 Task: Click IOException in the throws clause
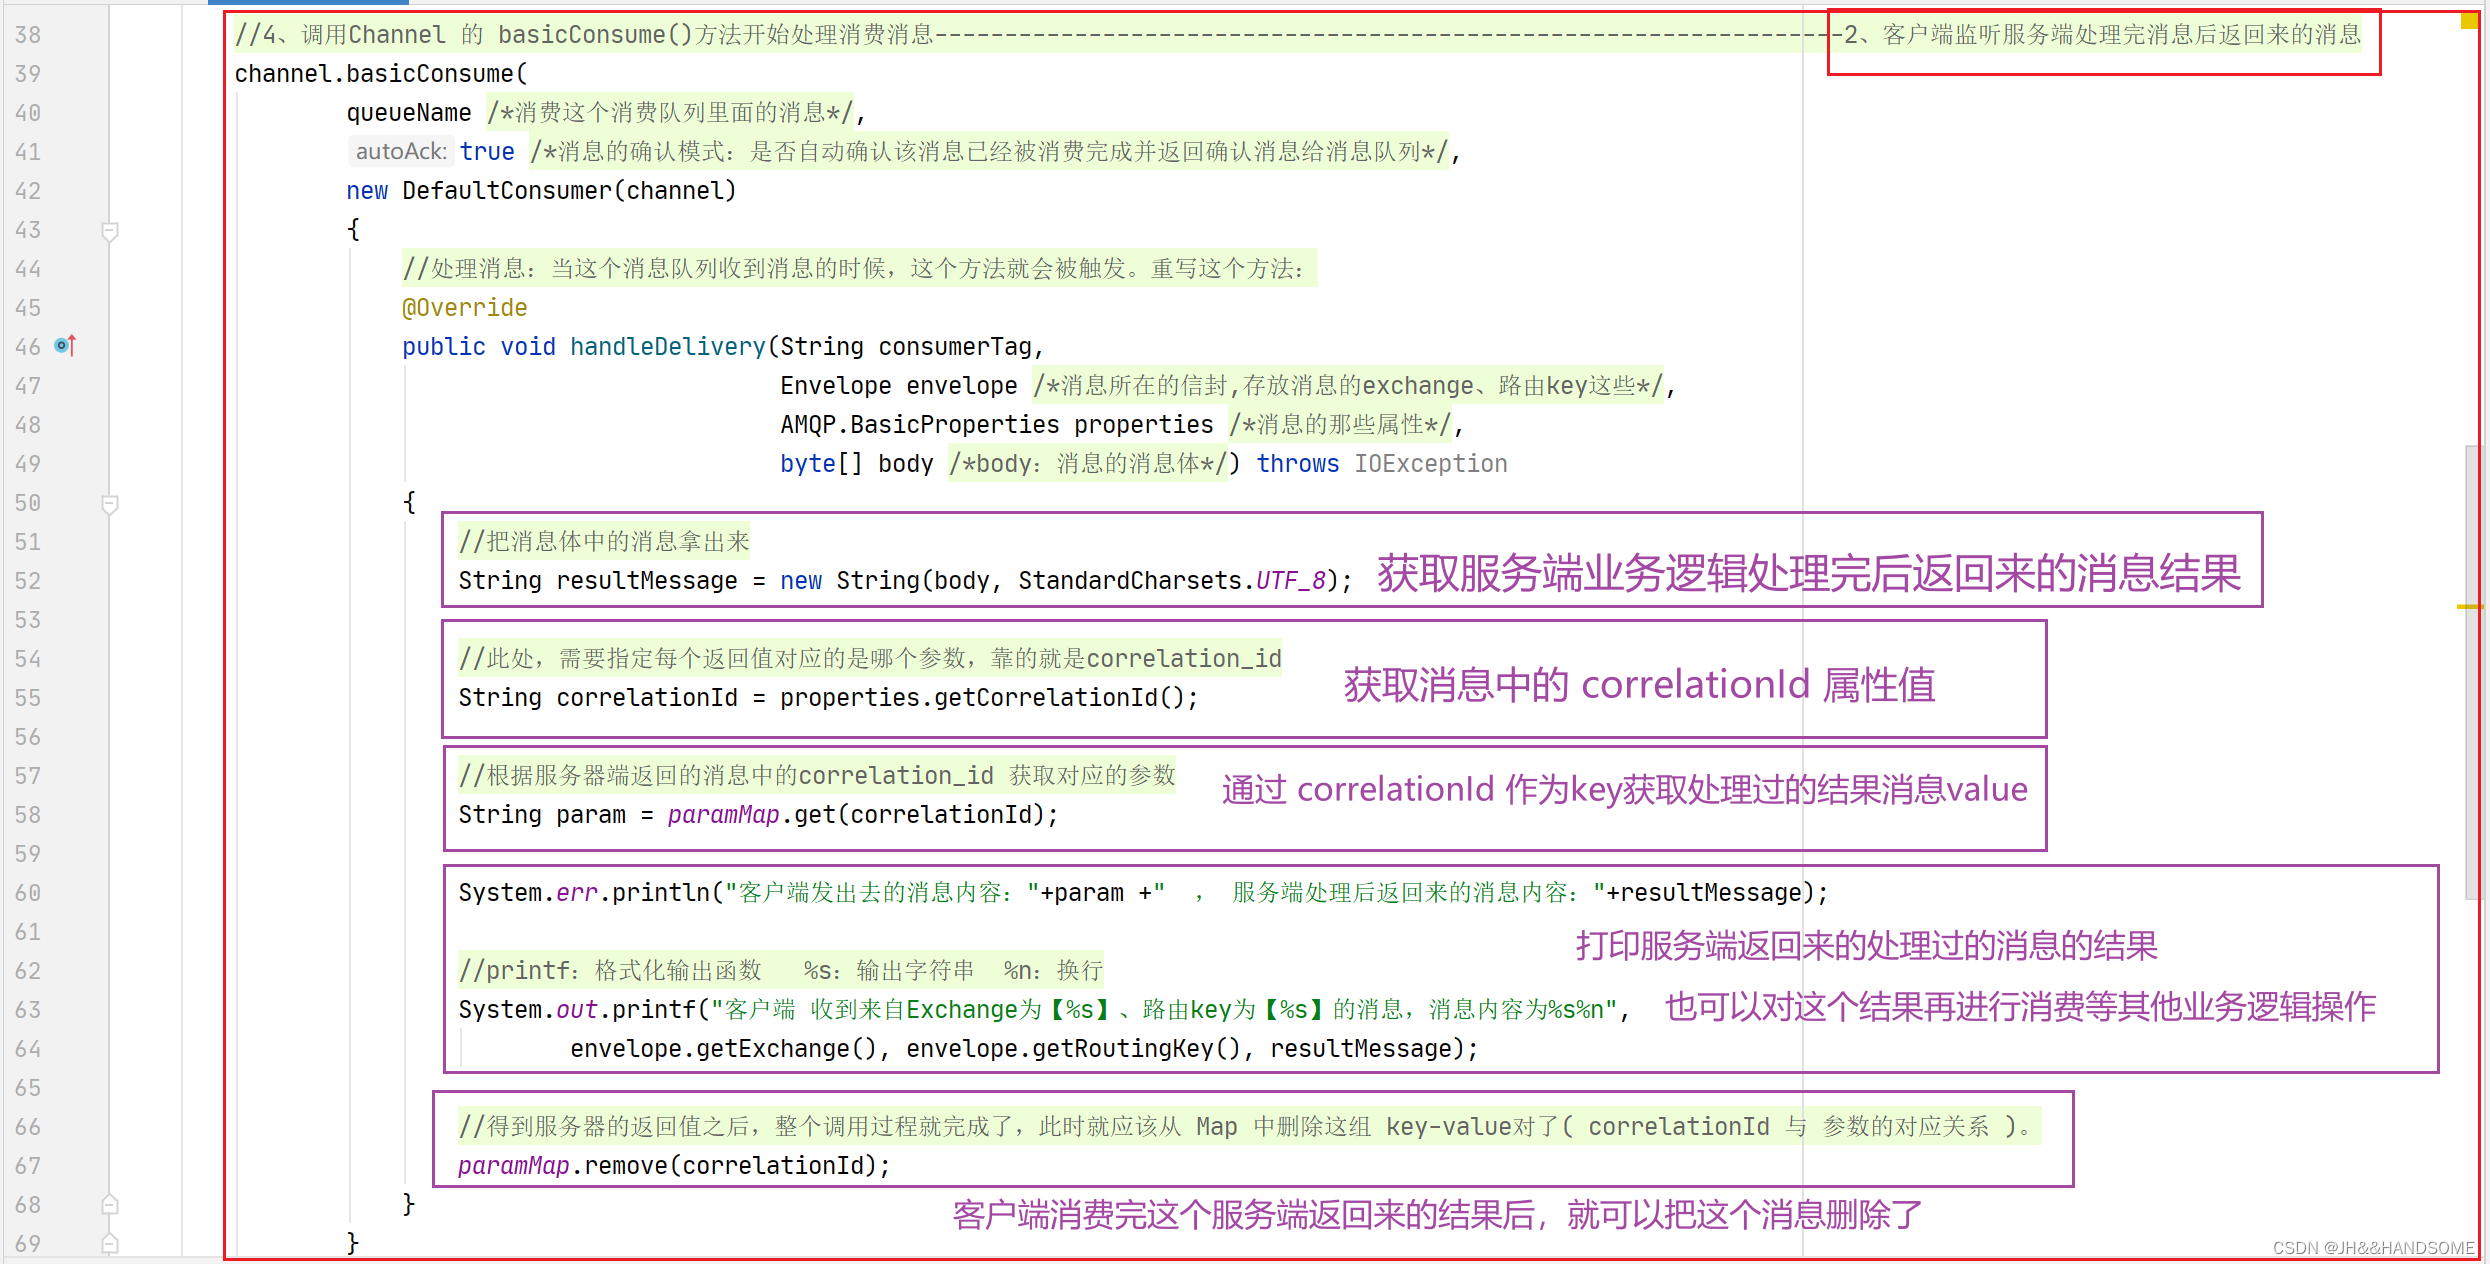coord(1430,464)
